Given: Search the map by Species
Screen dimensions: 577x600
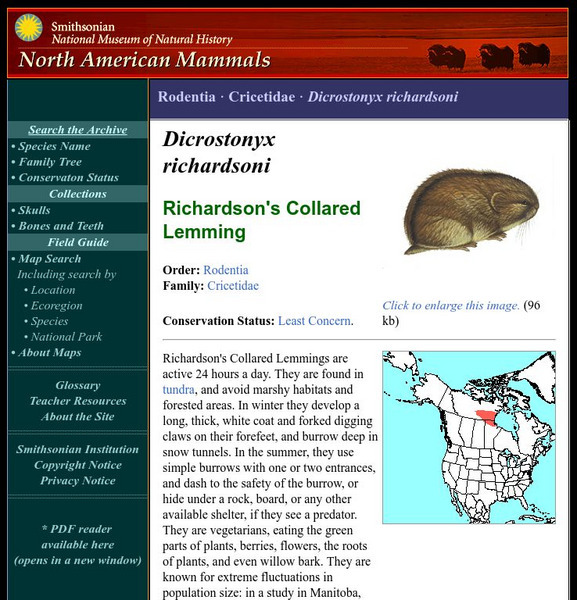Looking at the screenshot, I should click(49, 321).
